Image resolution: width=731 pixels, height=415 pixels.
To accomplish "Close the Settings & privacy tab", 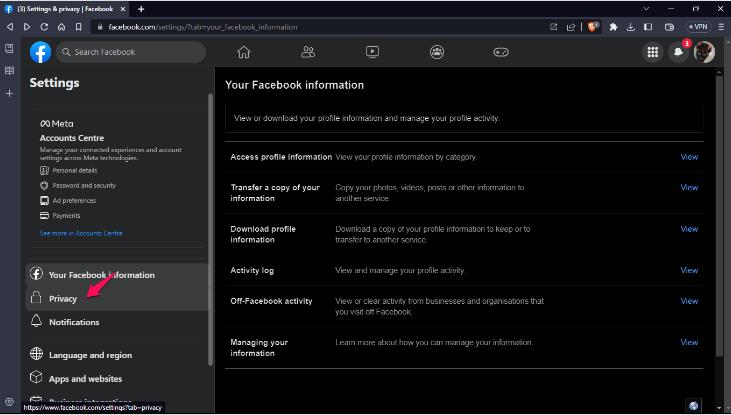I will 123,9.
